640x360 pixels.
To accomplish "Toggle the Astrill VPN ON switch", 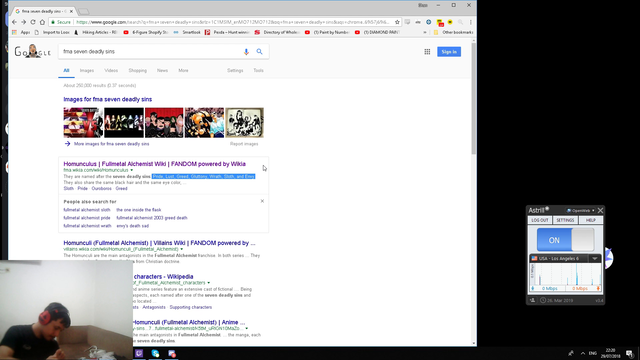I will [565, 240].
